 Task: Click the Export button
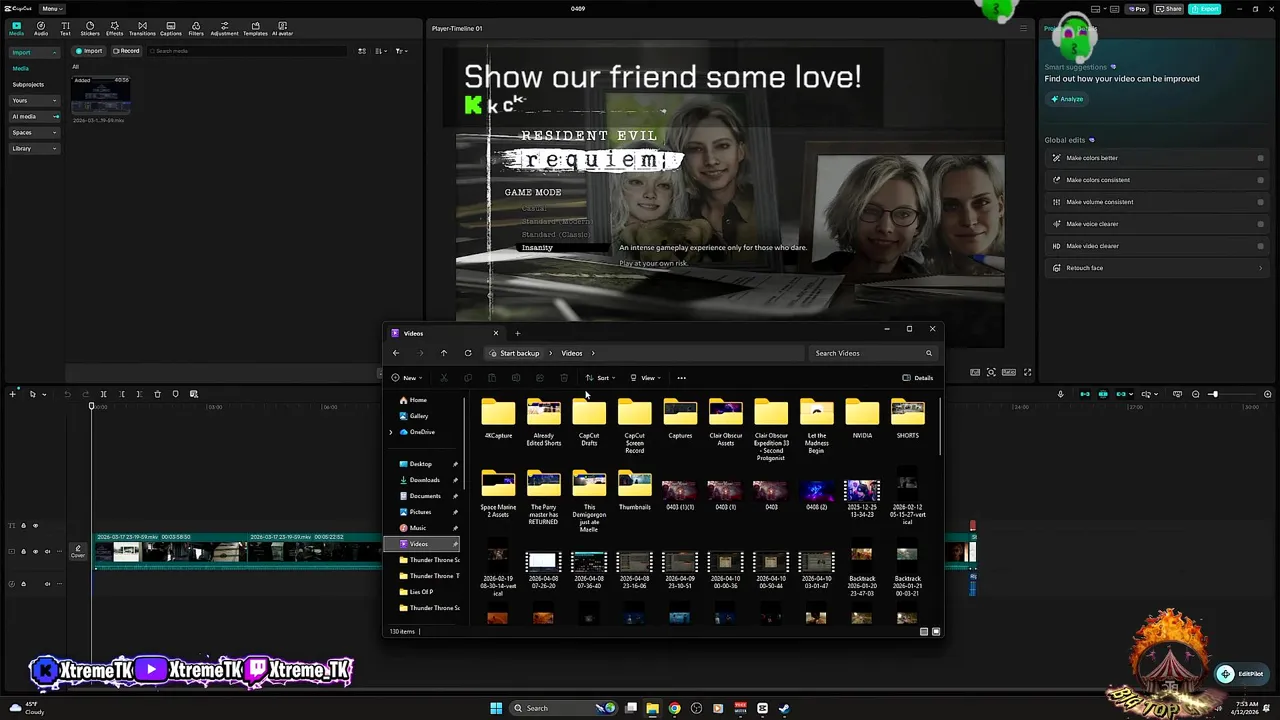(x=1206, y=9)
